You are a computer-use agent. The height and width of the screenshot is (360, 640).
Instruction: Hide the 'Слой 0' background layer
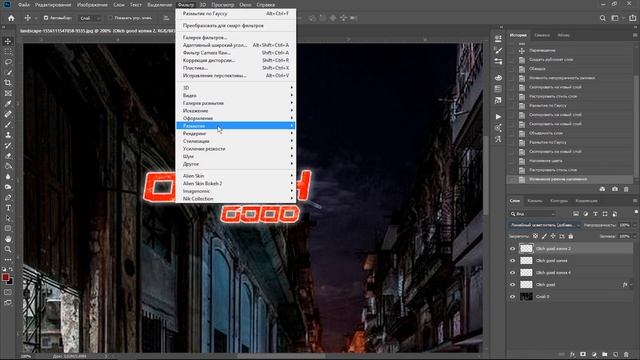513,297
